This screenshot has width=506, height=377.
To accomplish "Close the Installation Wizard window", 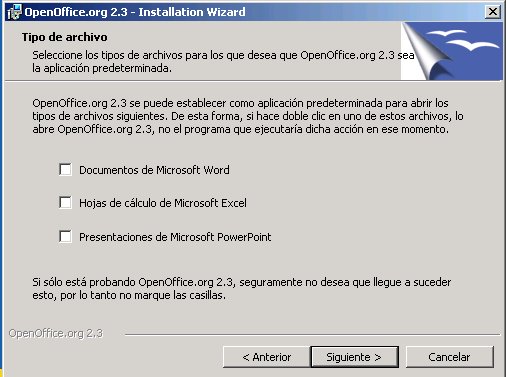I will (x=493, y=12).
